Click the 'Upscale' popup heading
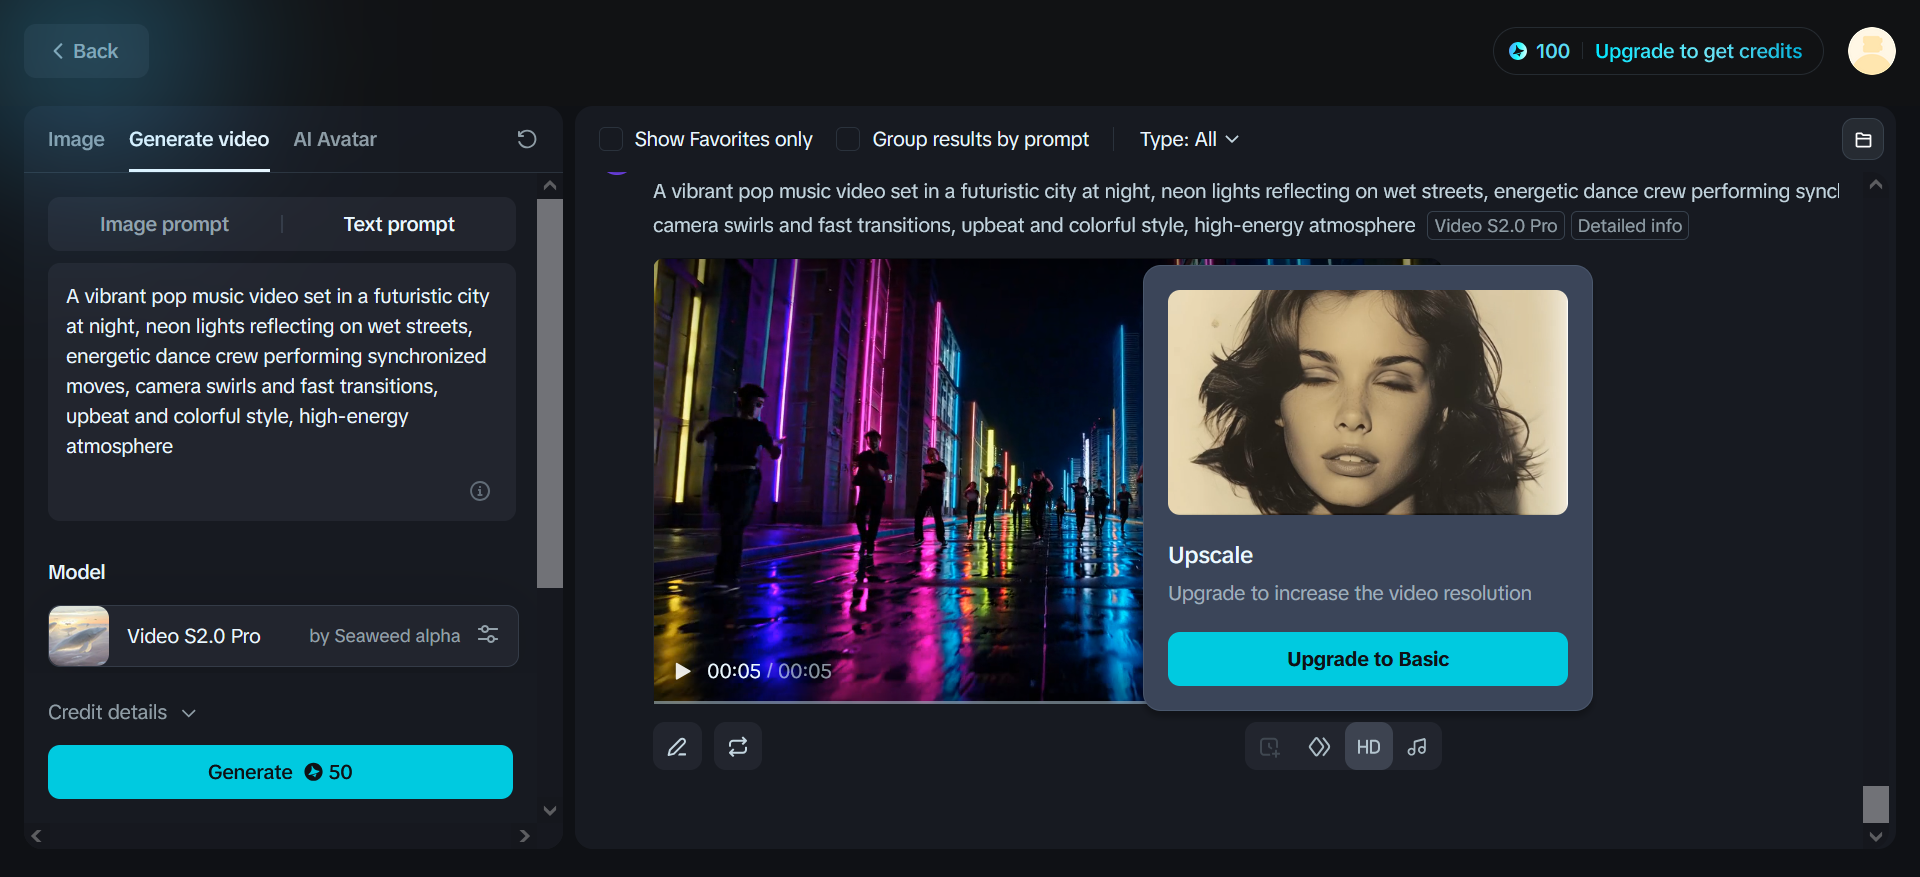This screenshot has width=1920, height=877. pos(1211,555)
